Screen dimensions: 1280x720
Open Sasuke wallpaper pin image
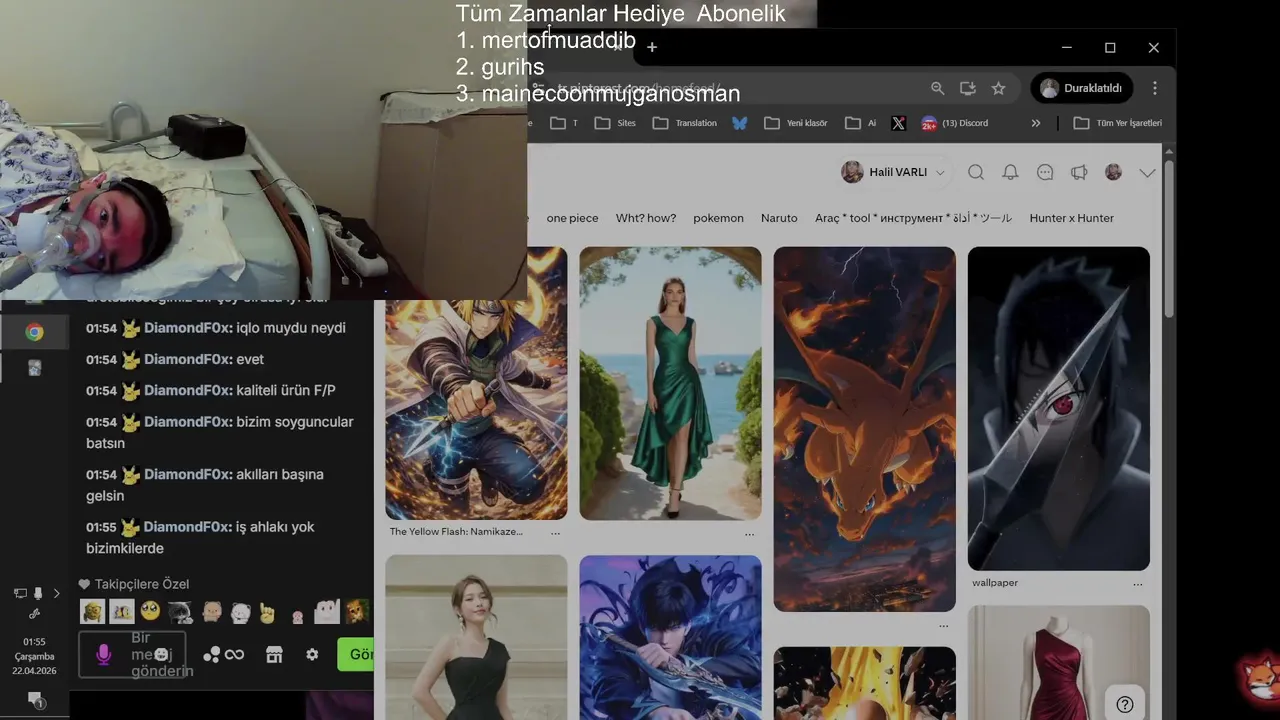(x=1058, y=409)
